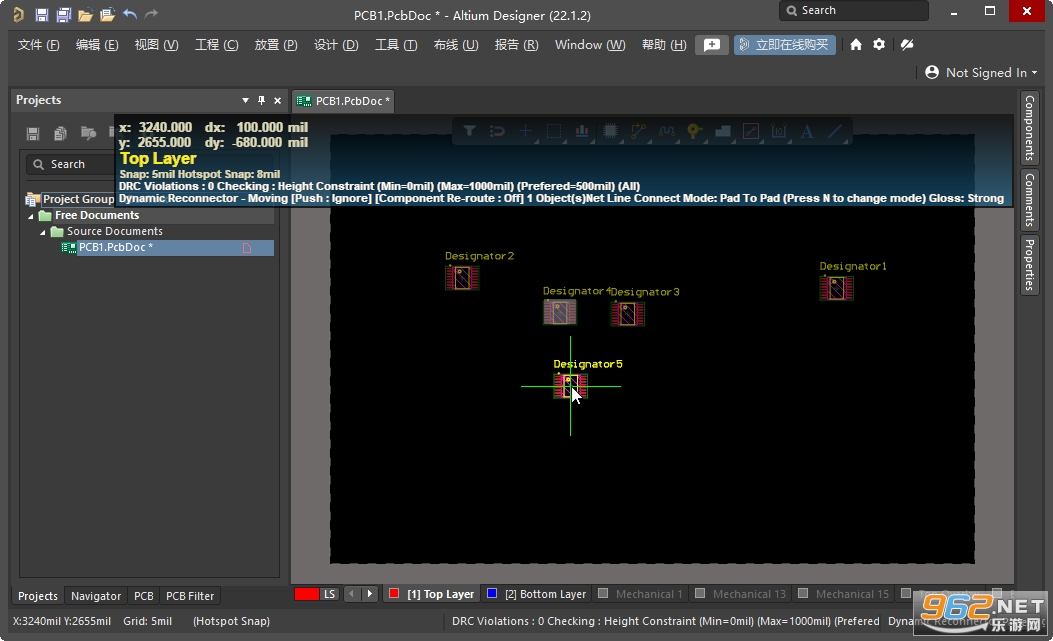Open the 报告 (R) menu

[x=516, y=45]
